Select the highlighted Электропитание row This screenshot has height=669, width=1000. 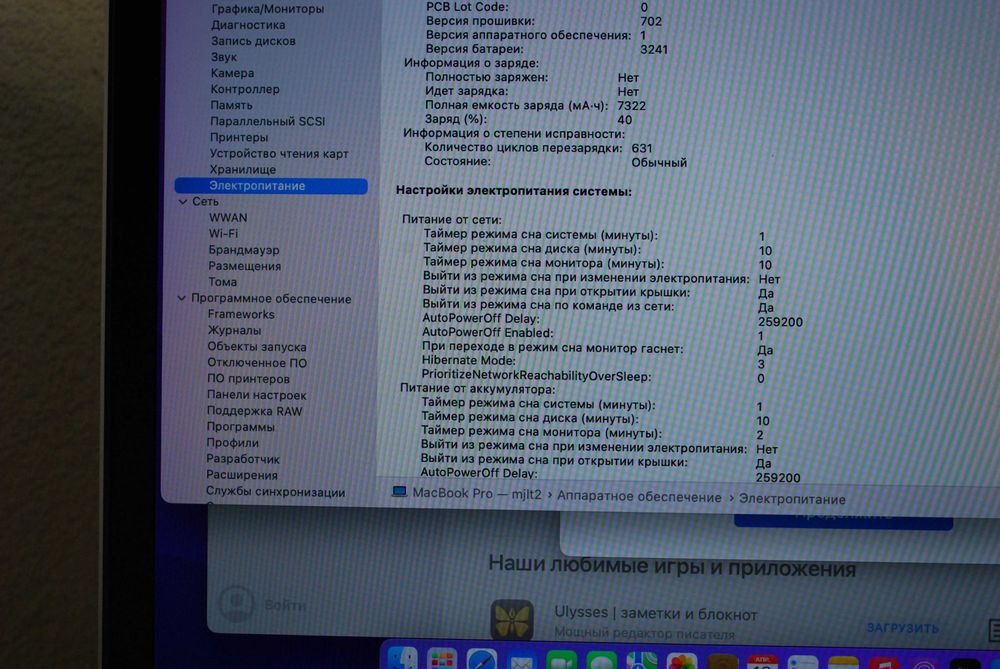coord(271,186)
